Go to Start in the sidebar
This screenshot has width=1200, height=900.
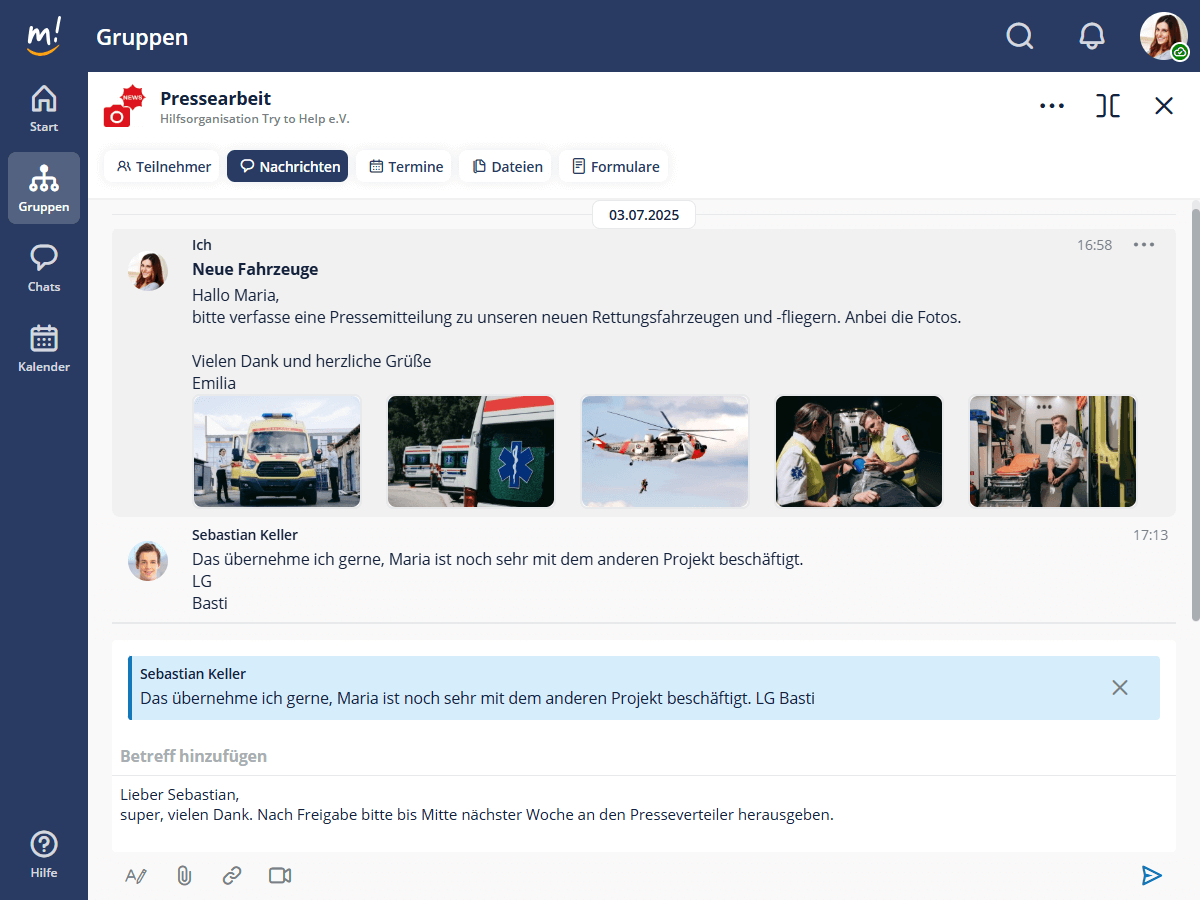tap(44, 108)
